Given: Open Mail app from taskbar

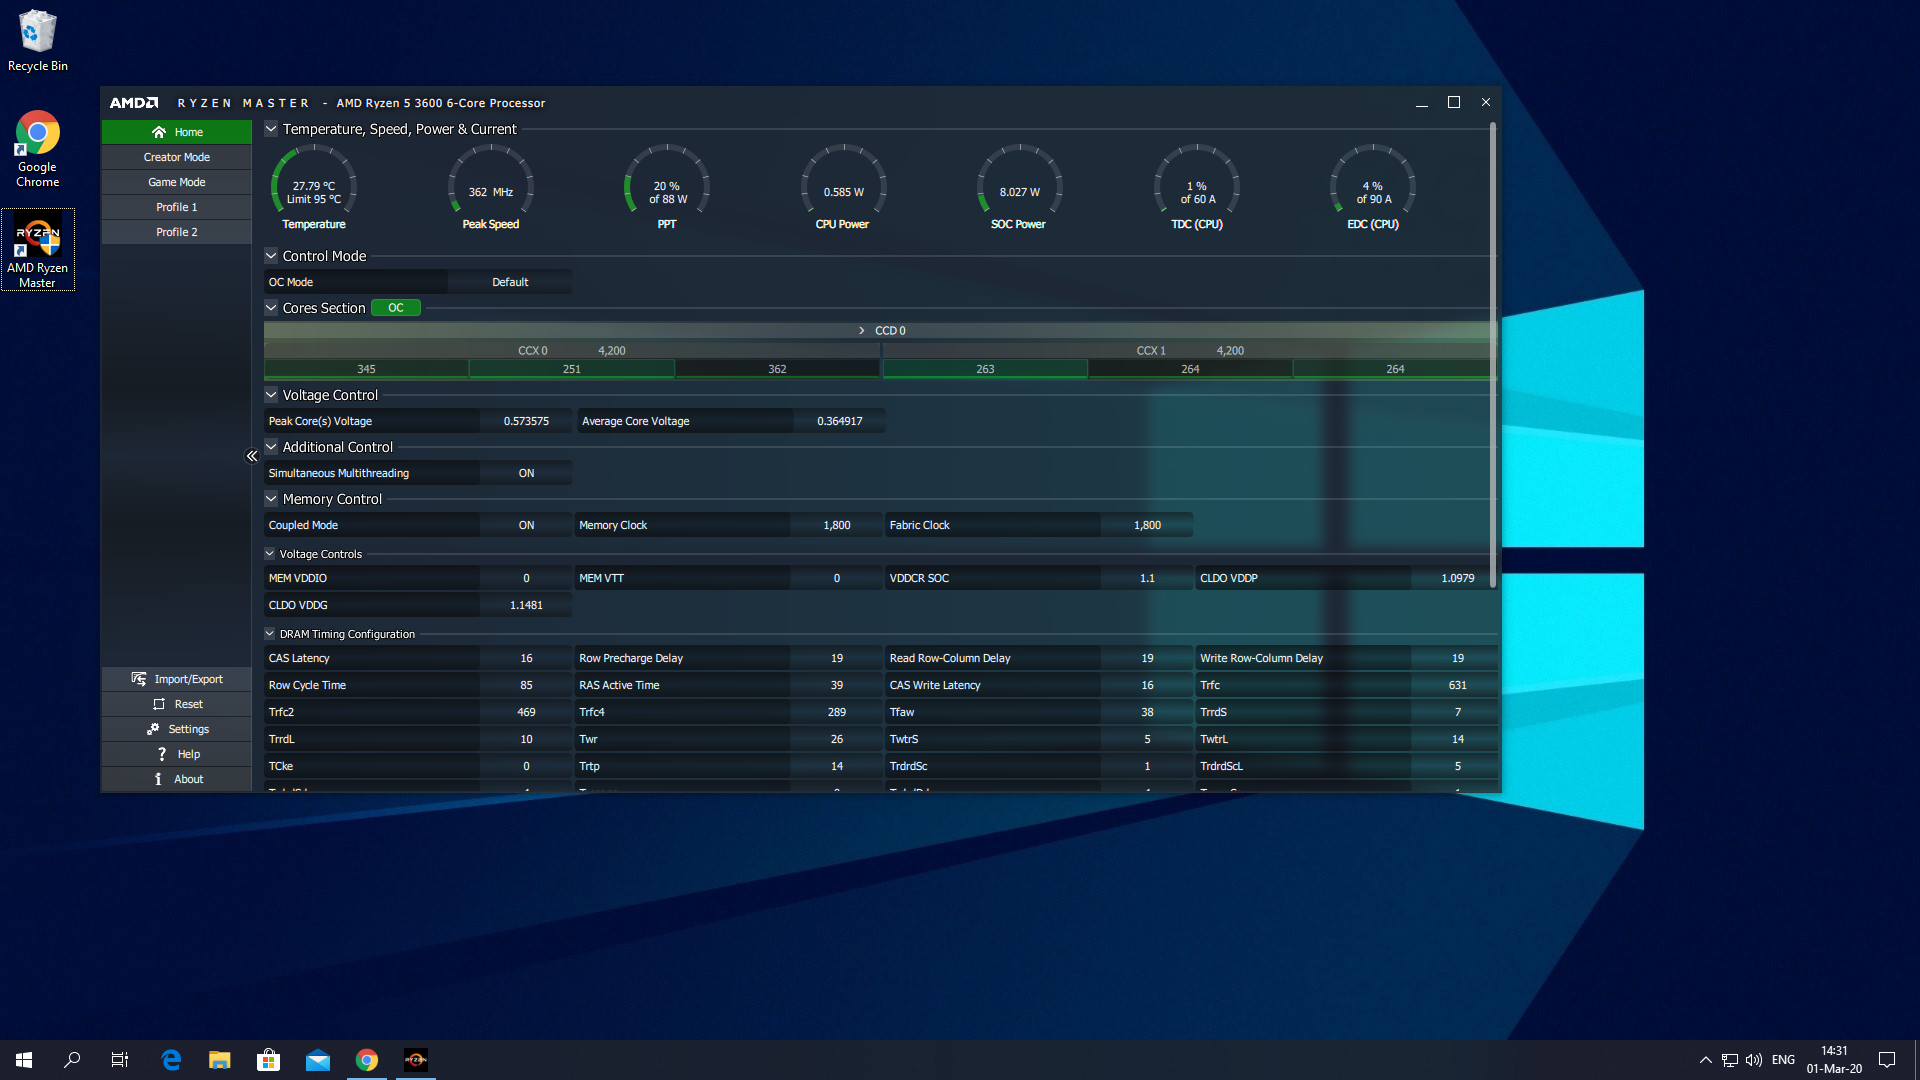Looking at the screenshot, I should point(318,1060).
